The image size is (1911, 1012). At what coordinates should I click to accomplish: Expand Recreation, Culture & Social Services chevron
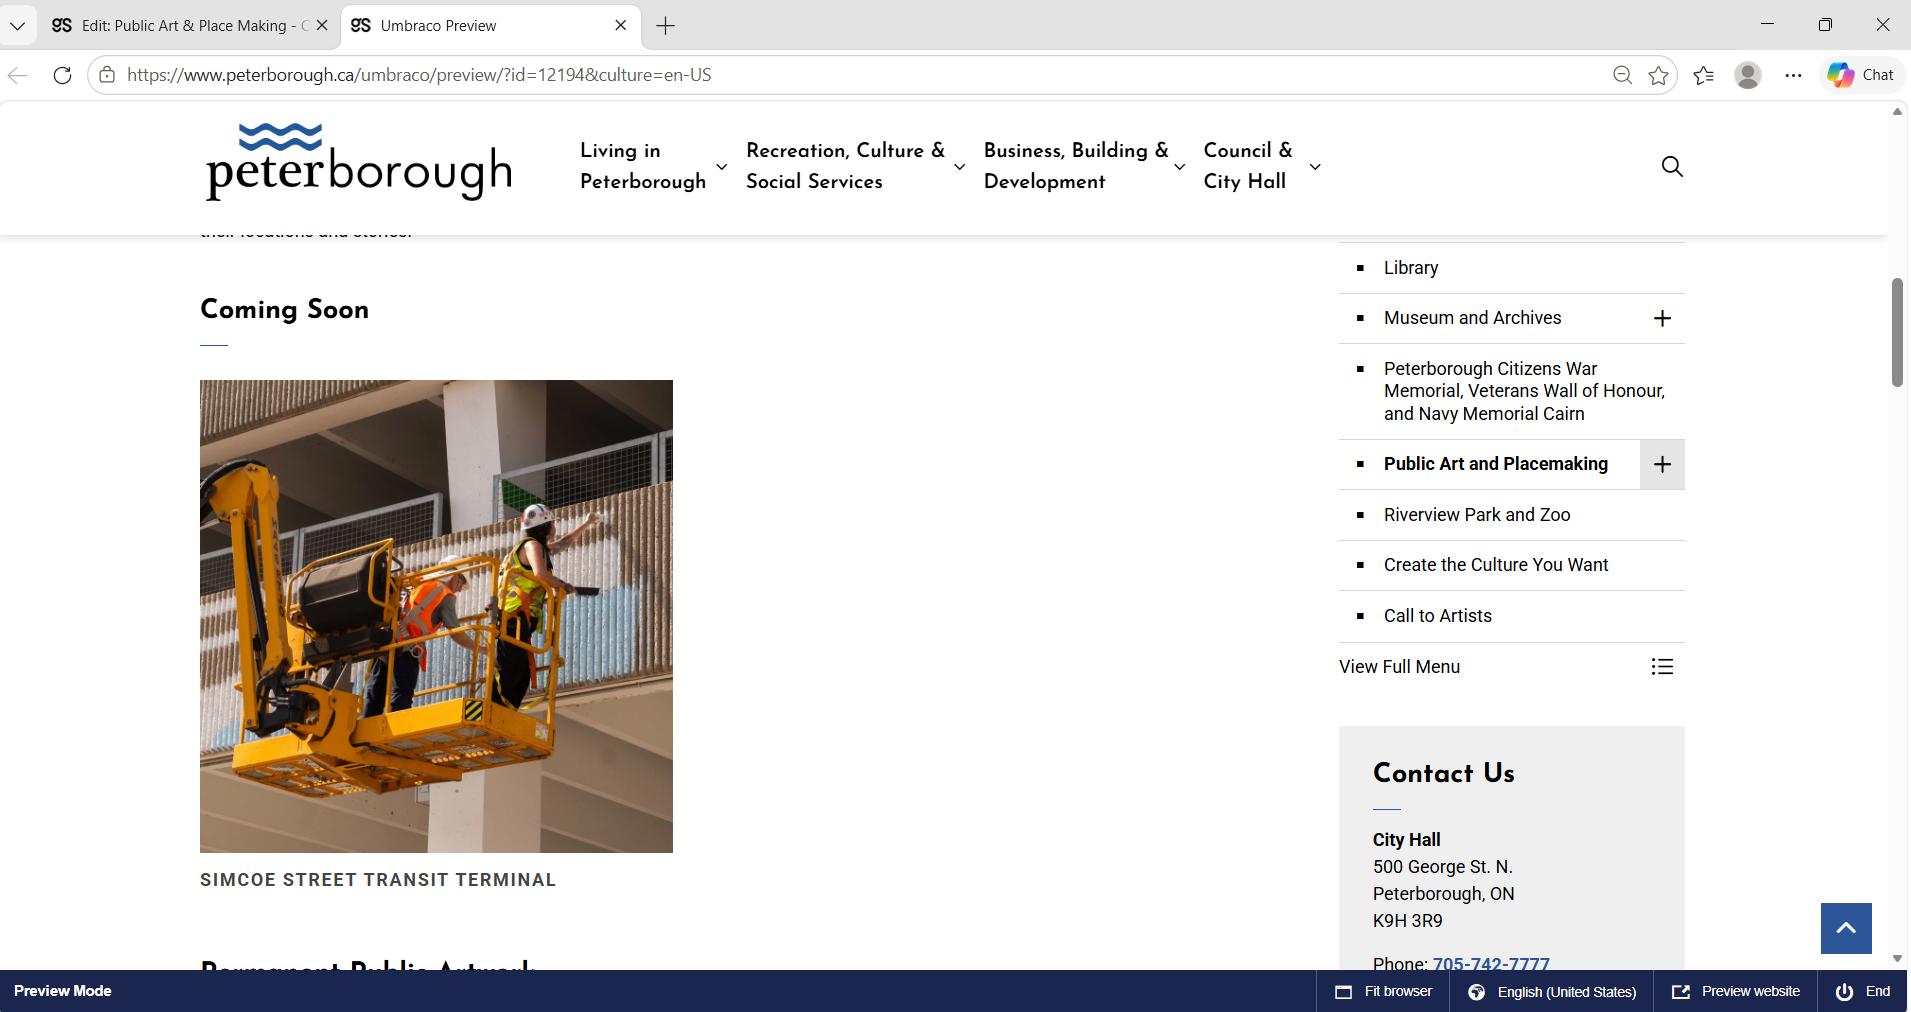[960, 167]
